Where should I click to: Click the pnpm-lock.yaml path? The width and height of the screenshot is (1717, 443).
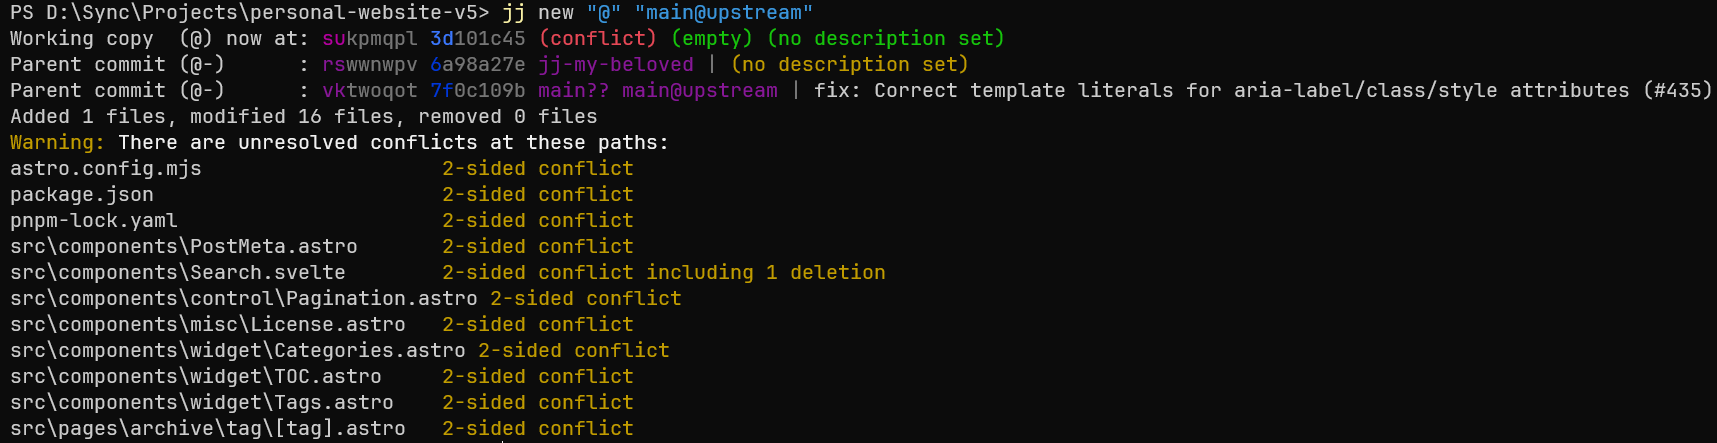[x=94, y=220]
